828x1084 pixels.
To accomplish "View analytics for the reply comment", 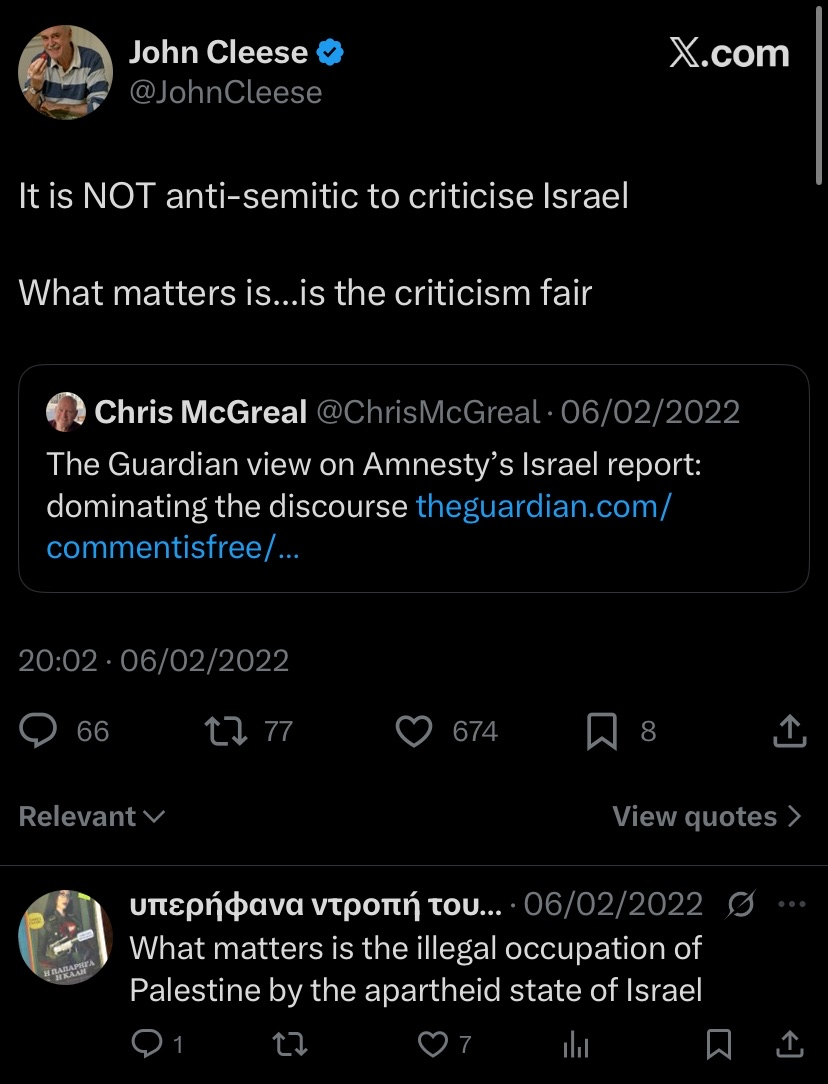I will click(x=575, y=1045).
